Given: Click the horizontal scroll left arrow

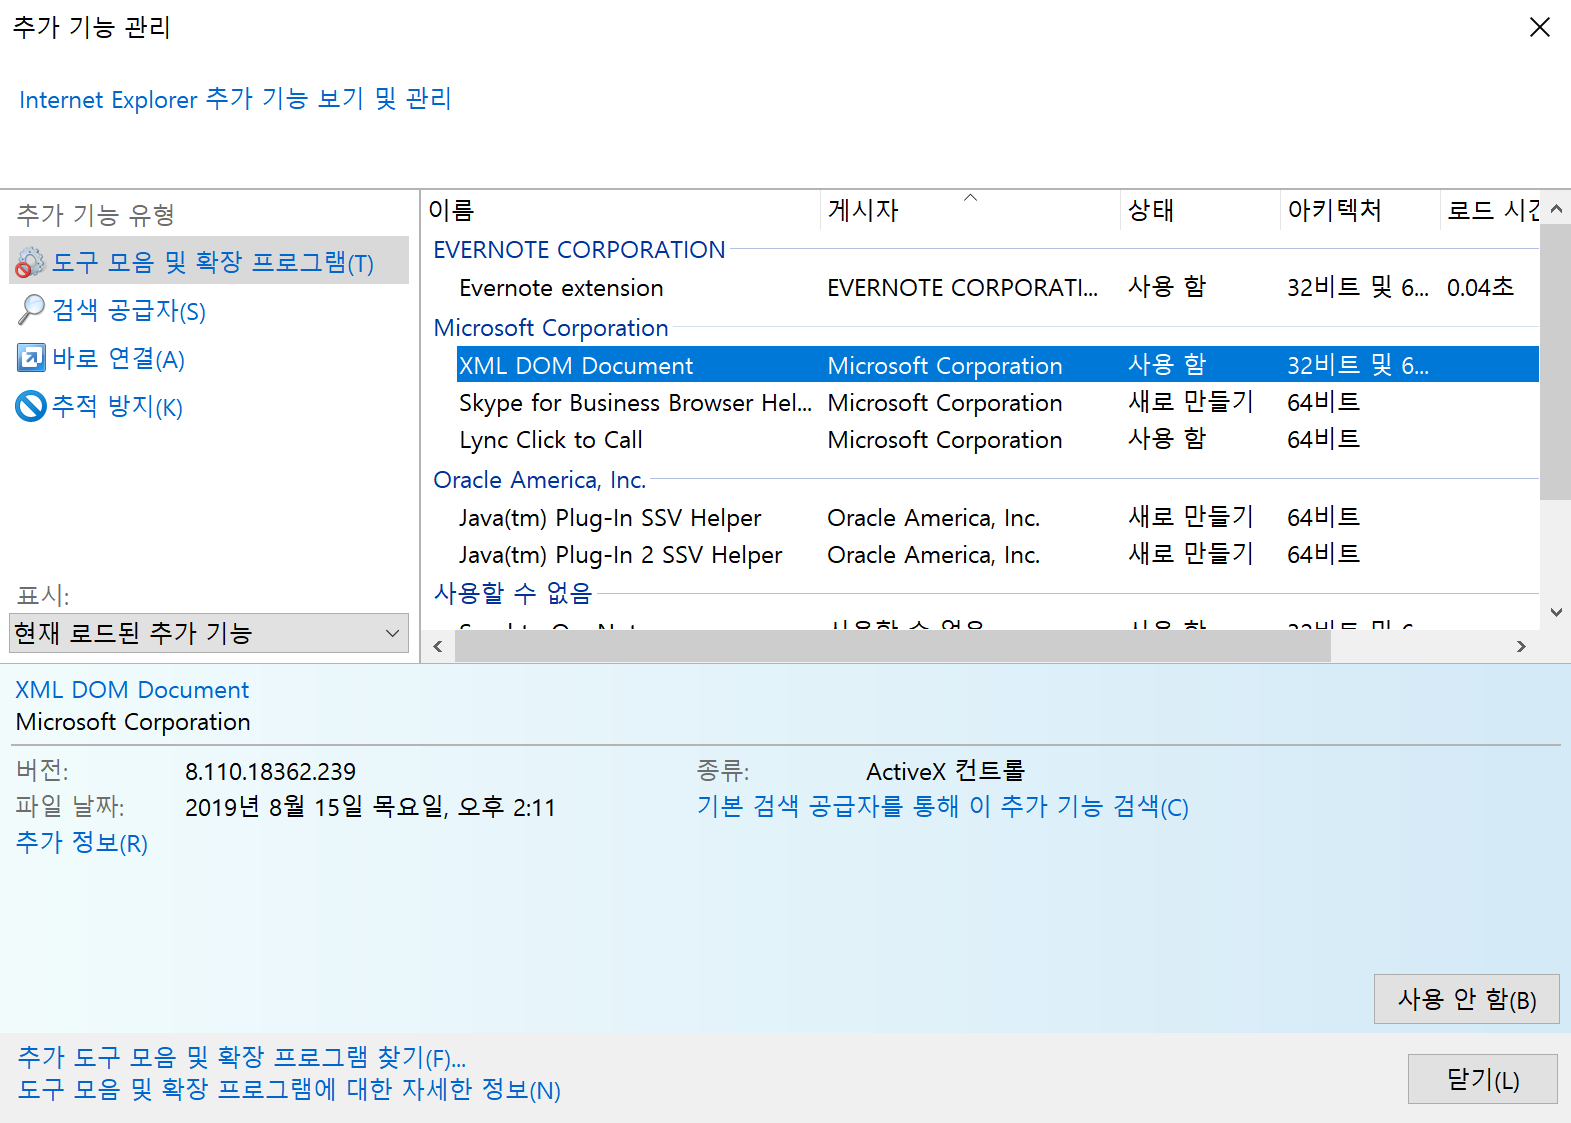Looking at the screenshot, I should click(438, 647).
